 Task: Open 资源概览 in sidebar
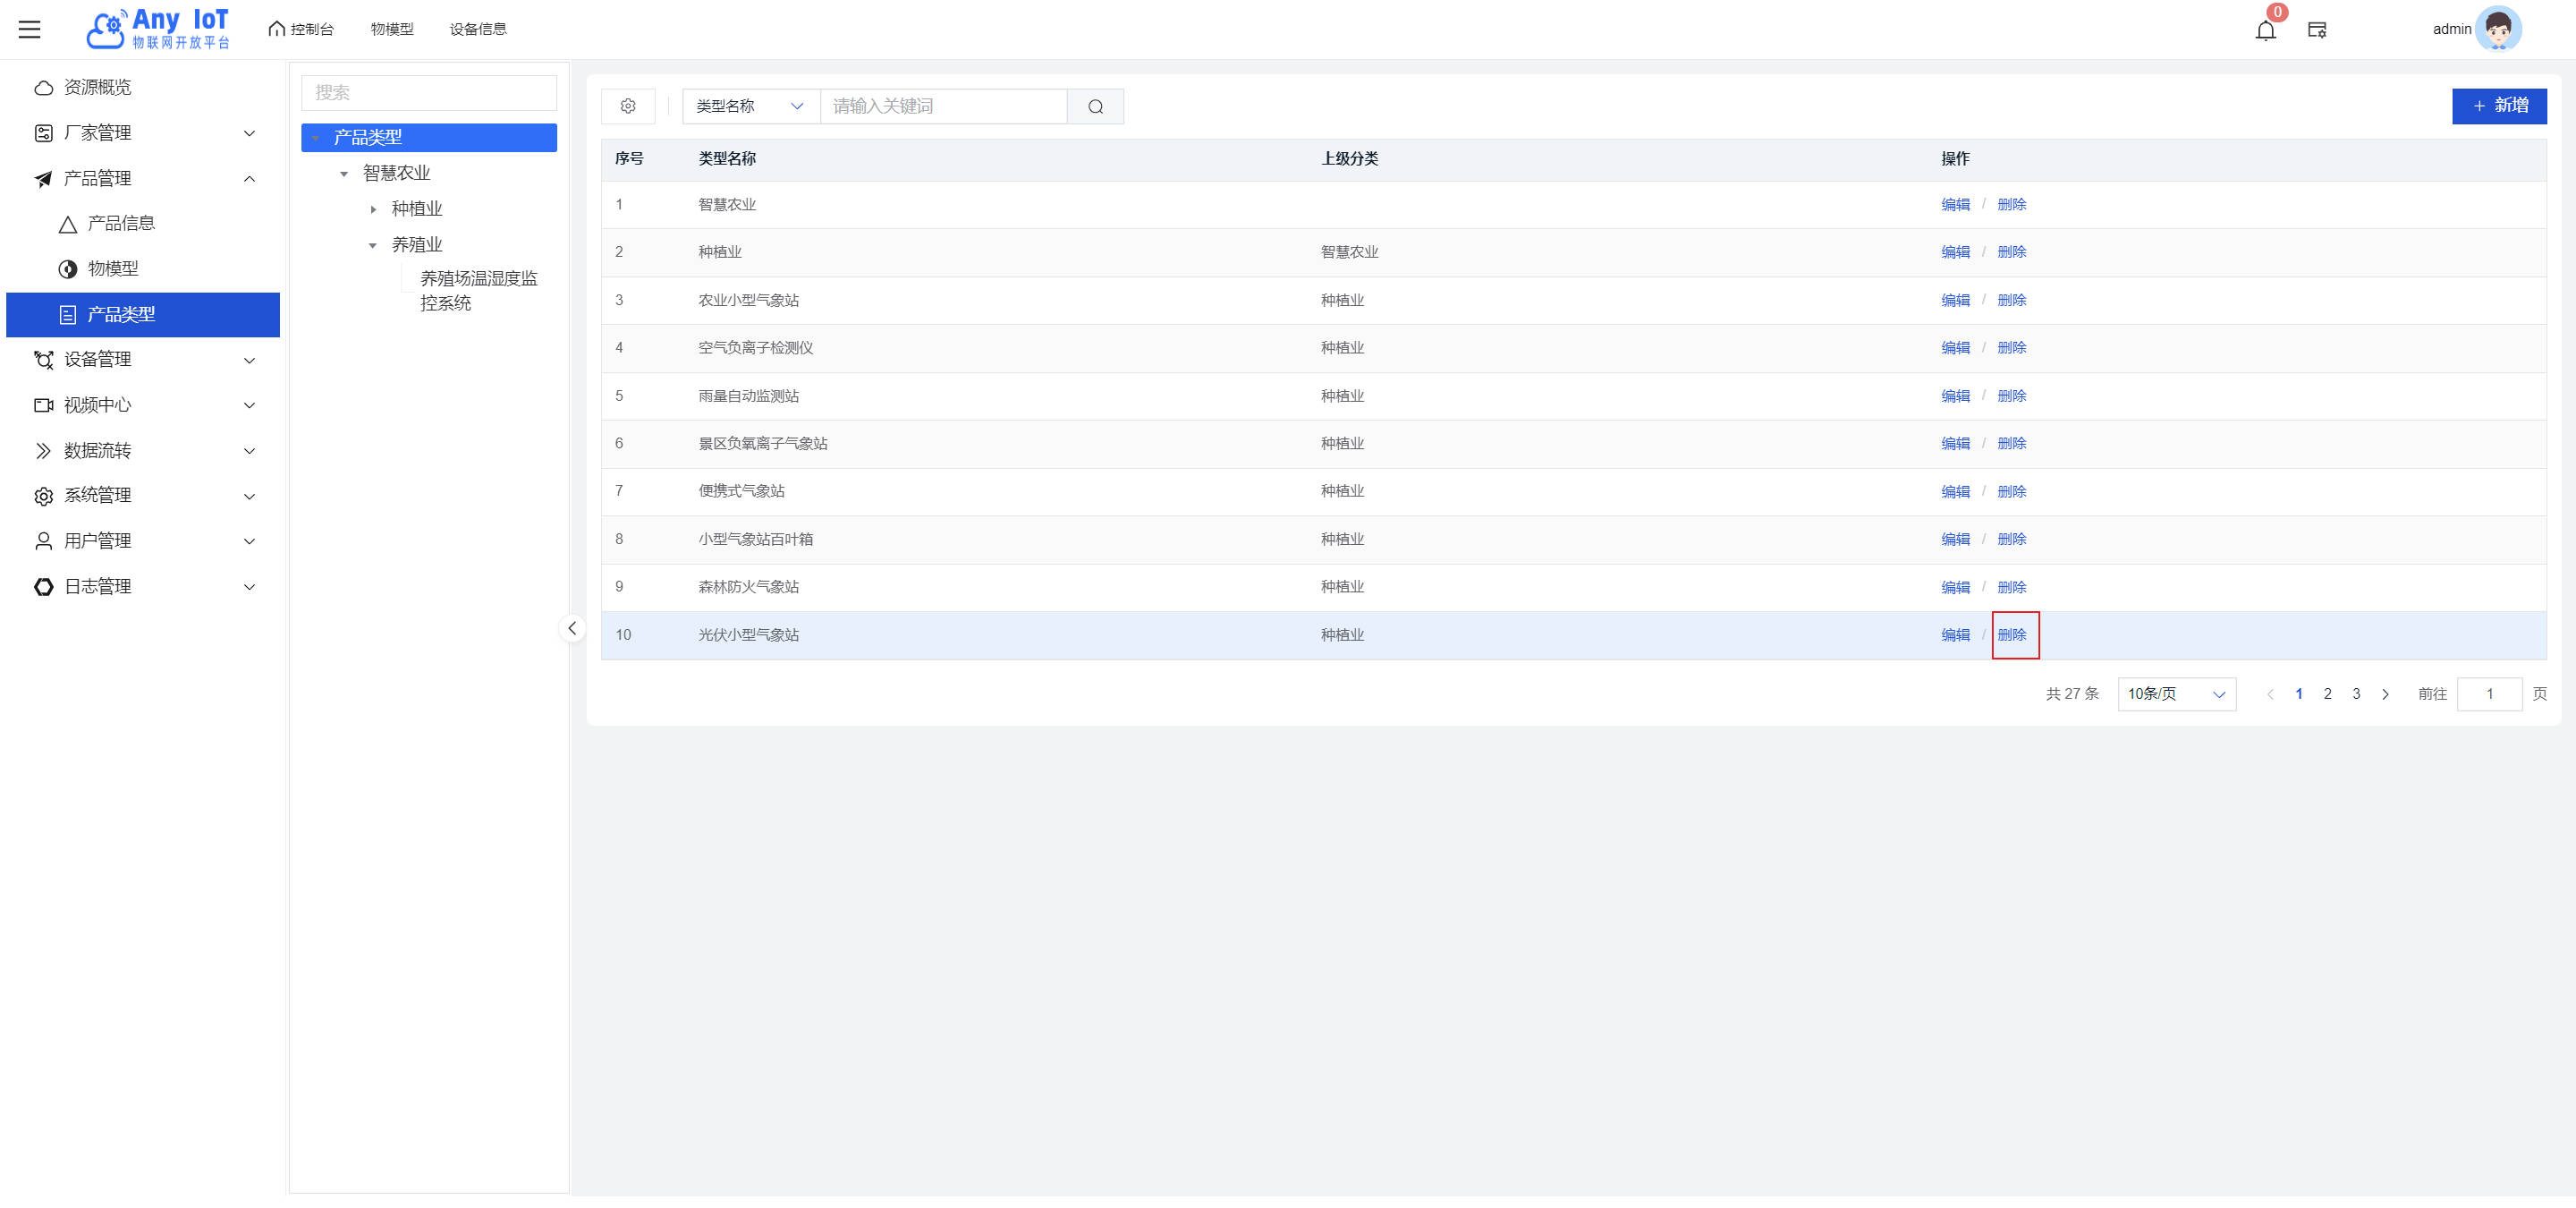(x=97, y=87)
